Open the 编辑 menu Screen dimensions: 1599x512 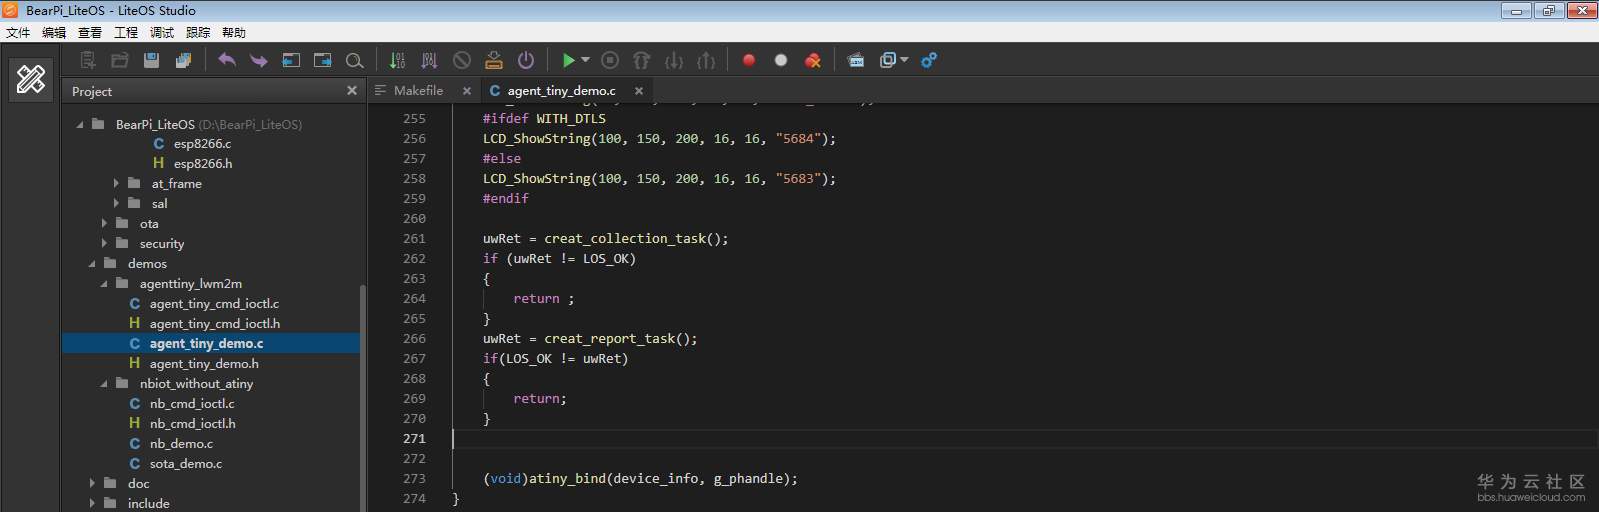54,32
